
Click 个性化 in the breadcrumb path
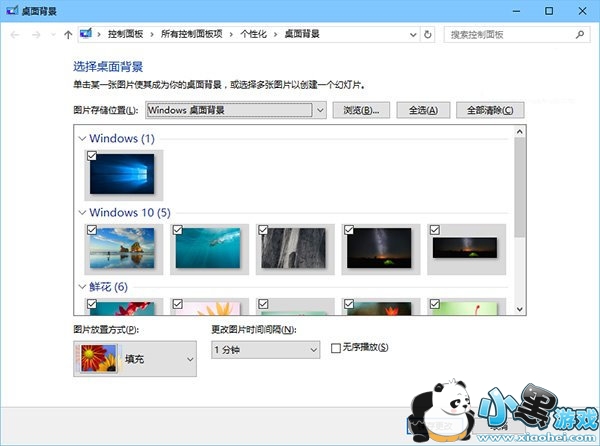click(x=255, y=34)
